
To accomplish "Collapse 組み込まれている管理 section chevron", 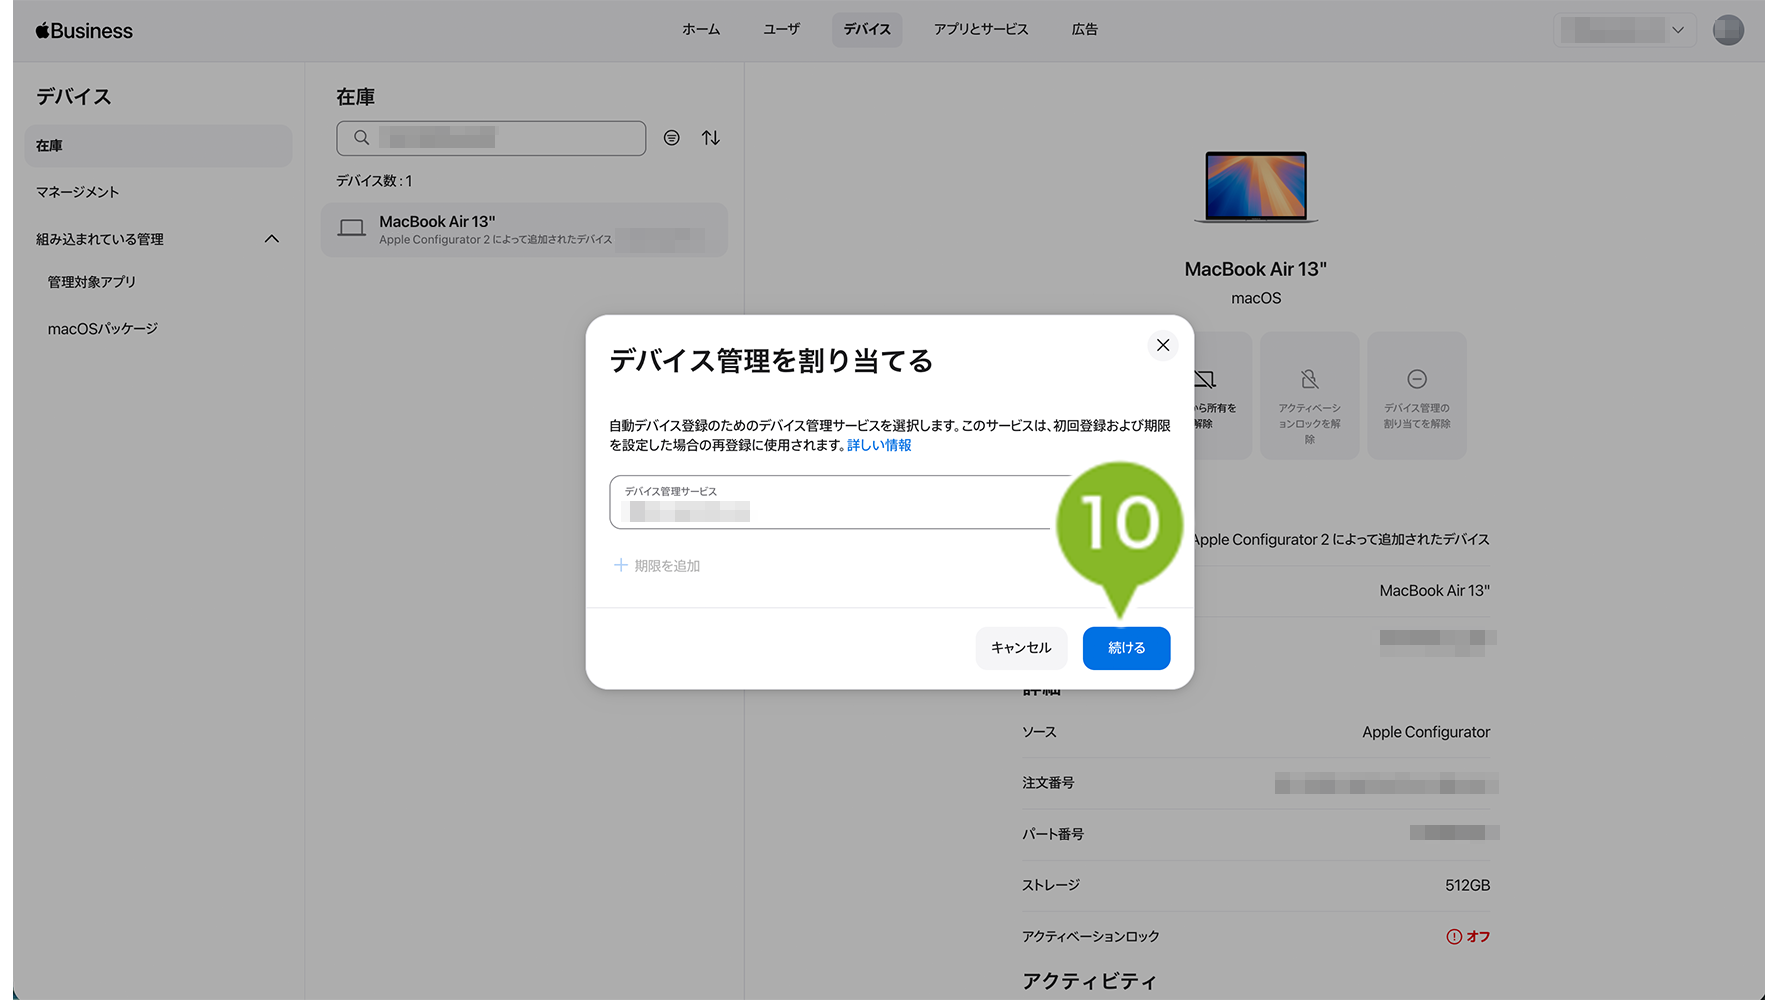I will (271, 239).
